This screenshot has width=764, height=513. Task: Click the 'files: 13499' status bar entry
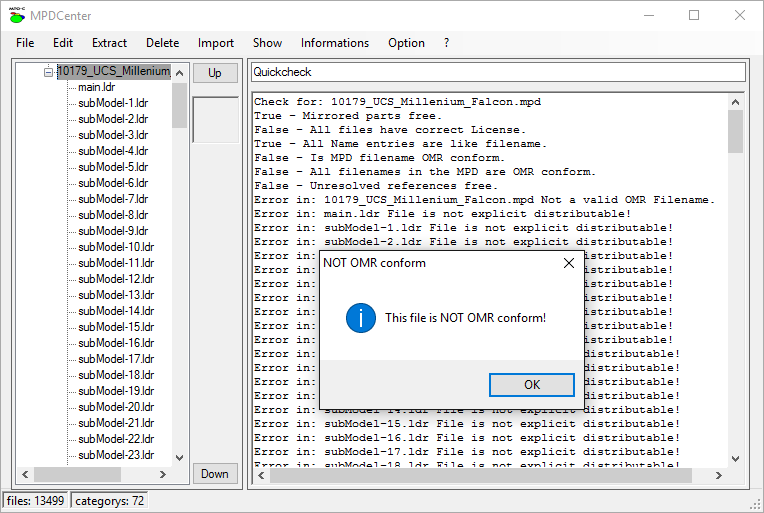[35, 501]
